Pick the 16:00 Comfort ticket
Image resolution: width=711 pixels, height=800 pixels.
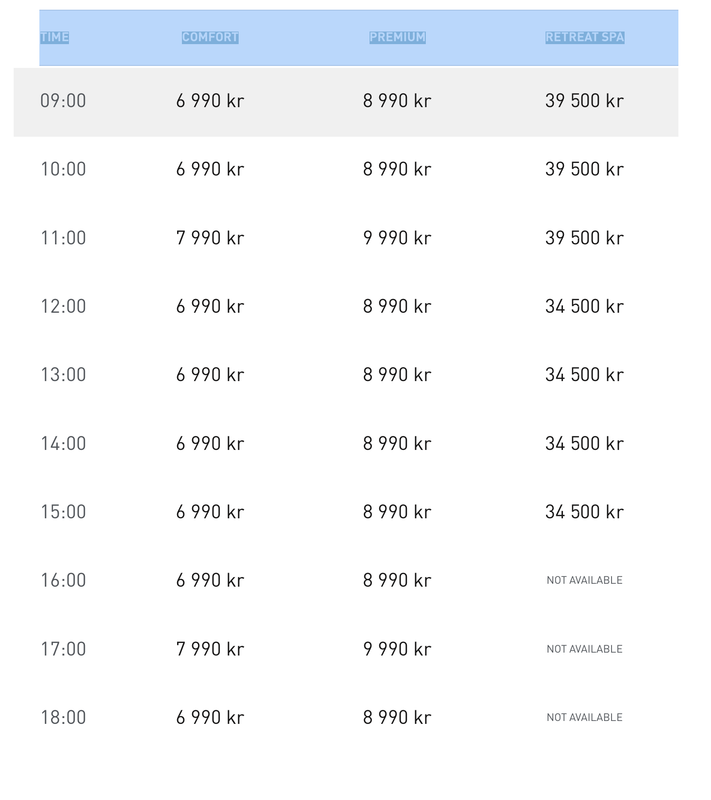pyautogui.click(x=210, y=580)
